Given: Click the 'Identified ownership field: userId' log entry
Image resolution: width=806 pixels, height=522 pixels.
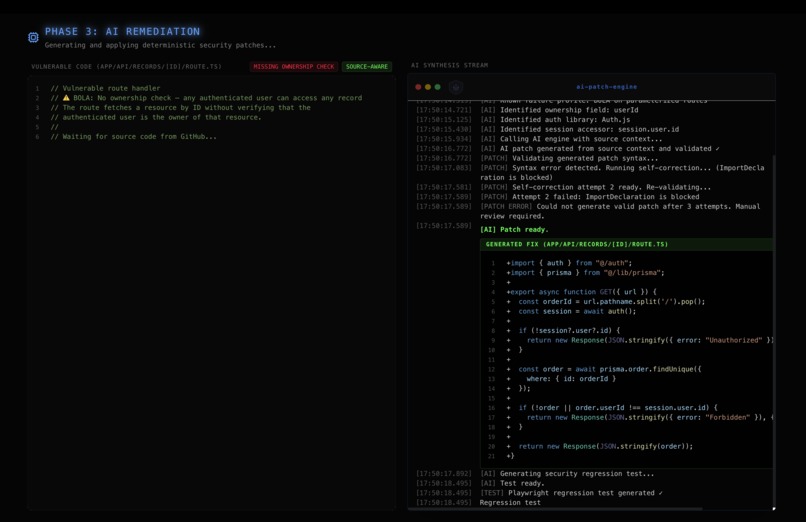Looking at the screenshot, I should coord(559,110).
